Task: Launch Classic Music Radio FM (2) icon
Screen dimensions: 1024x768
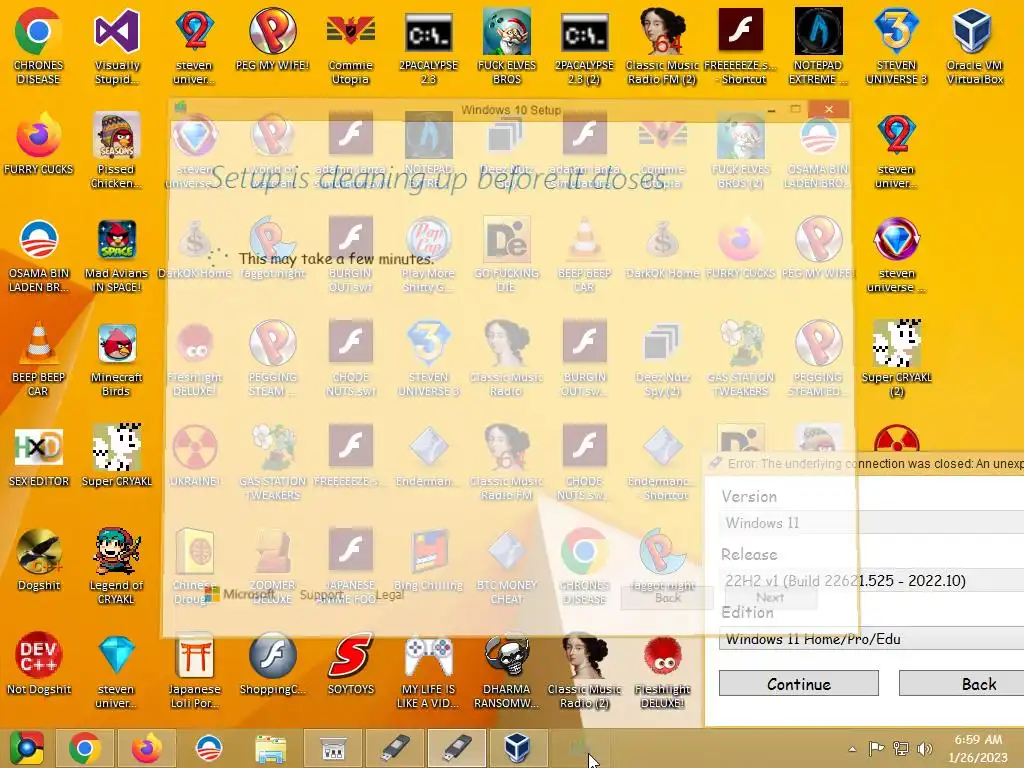Action: [x=662, y=47]
